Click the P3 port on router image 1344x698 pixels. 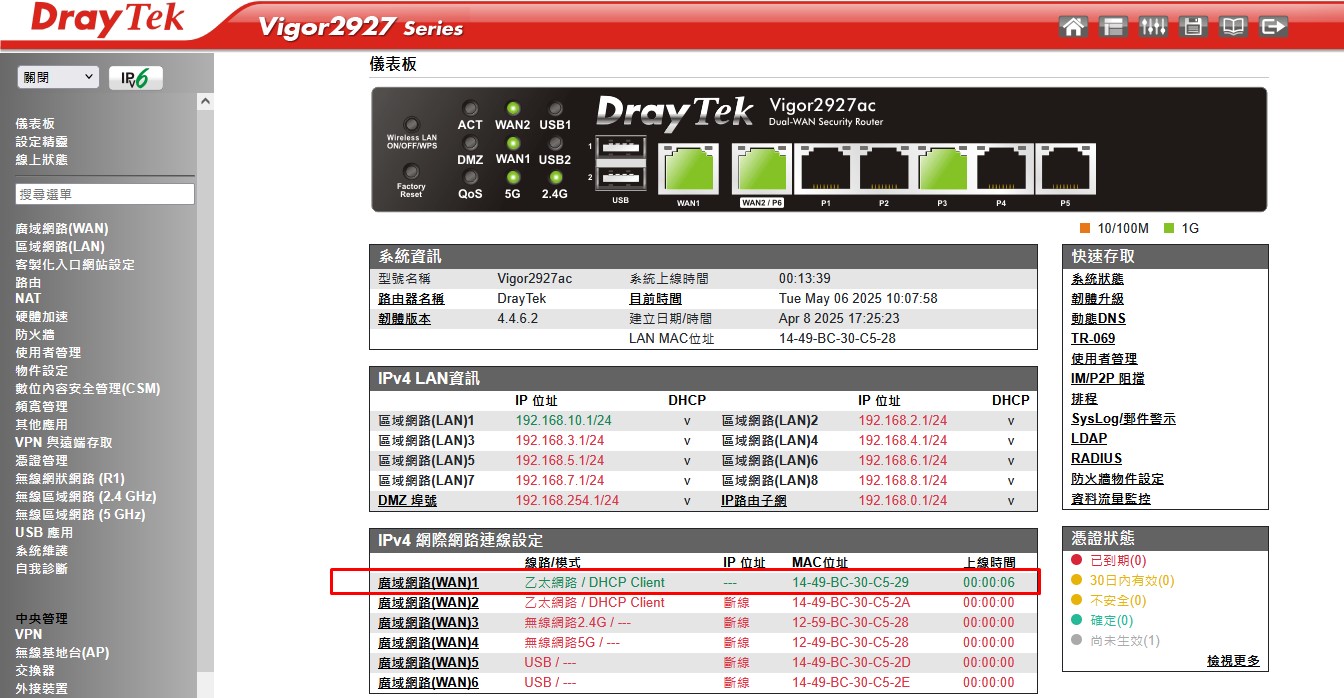click(x=942, y=168)
